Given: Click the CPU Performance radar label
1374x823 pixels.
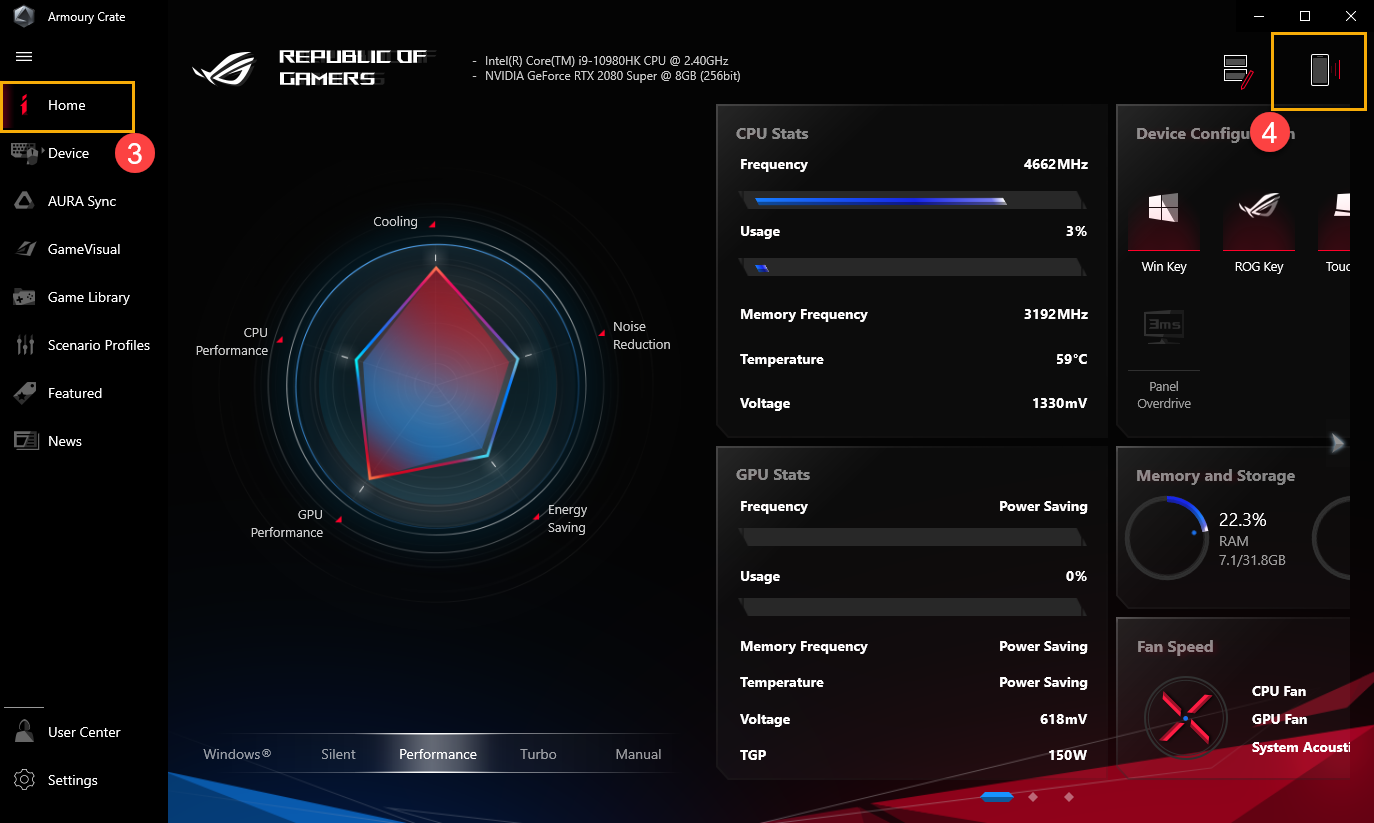Looking at the screenshot, I should tap(232, 342).
